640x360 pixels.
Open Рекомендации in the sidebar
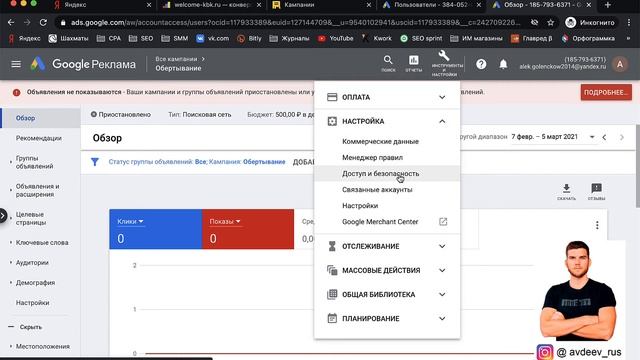click(x=39, y=138)
